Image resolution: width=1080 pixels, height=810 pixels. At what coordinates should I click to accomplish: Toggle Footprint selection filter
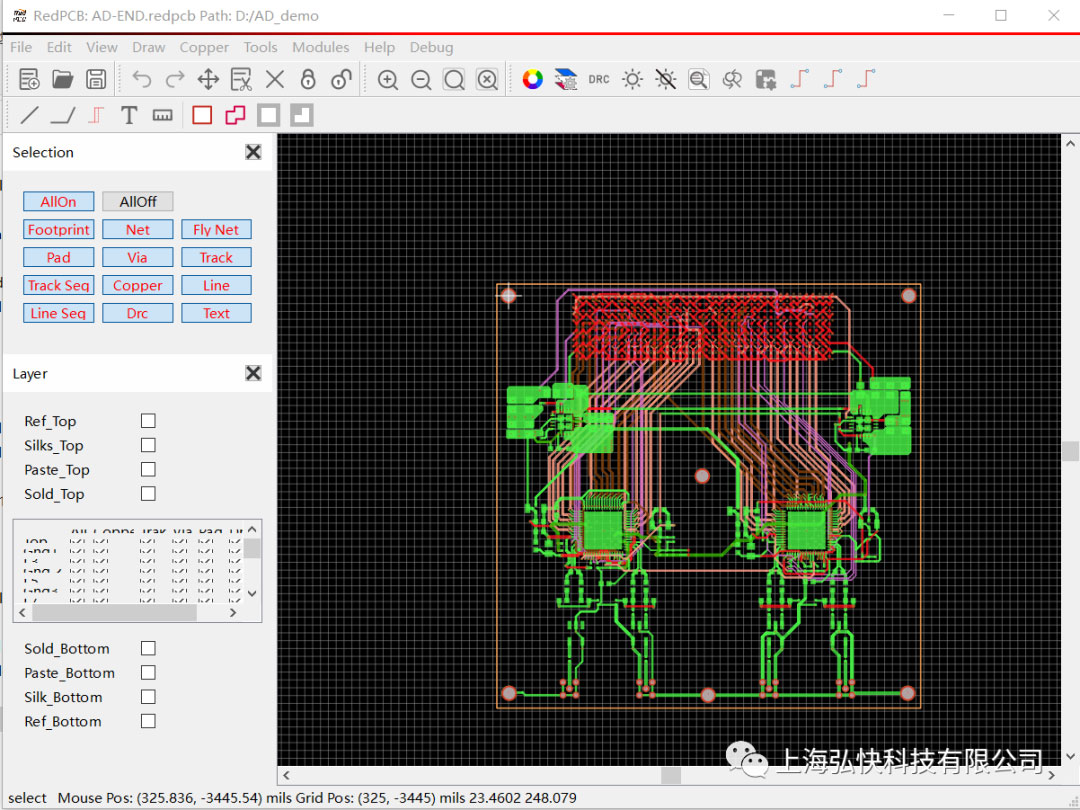[59, 229]
